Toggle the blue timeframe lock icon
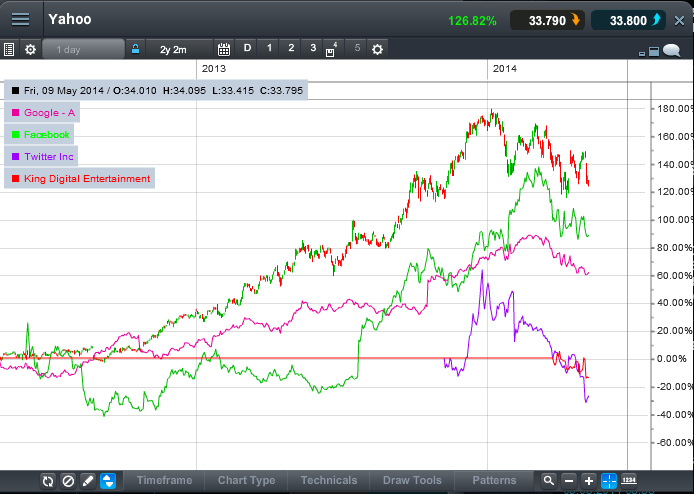The height and width of the screenshot is (494, 694). 135,49
